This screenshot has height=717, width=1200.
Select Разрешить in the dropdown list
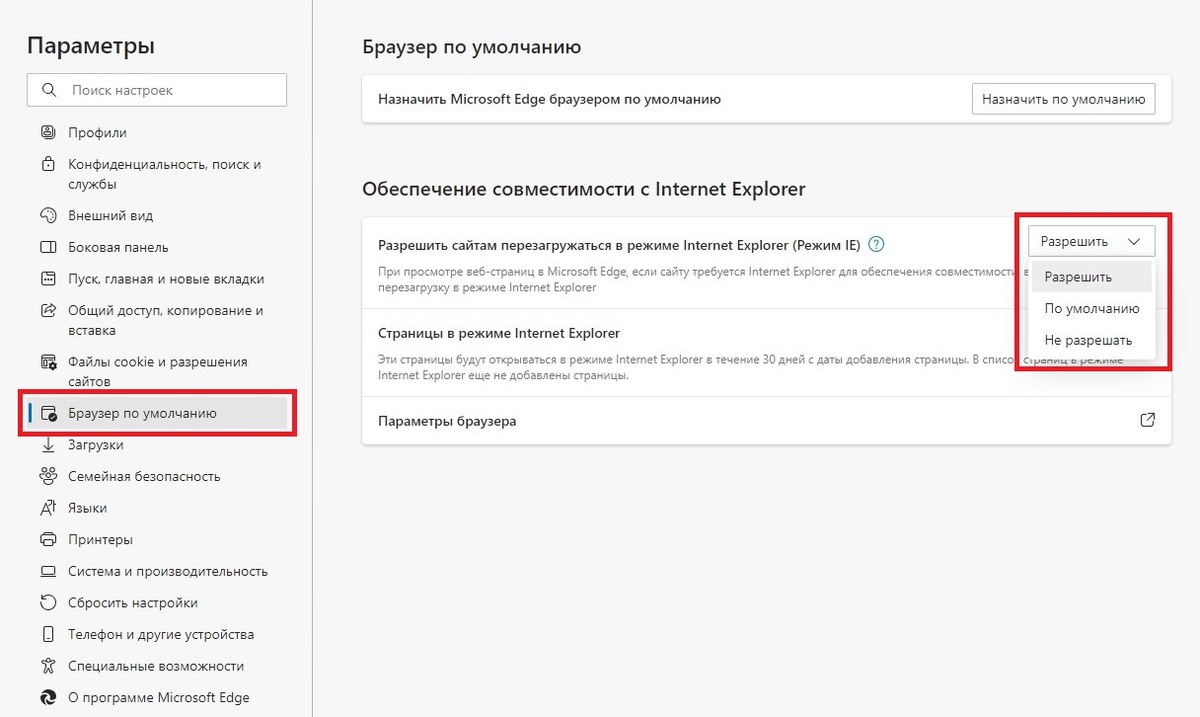(1092, 277)
